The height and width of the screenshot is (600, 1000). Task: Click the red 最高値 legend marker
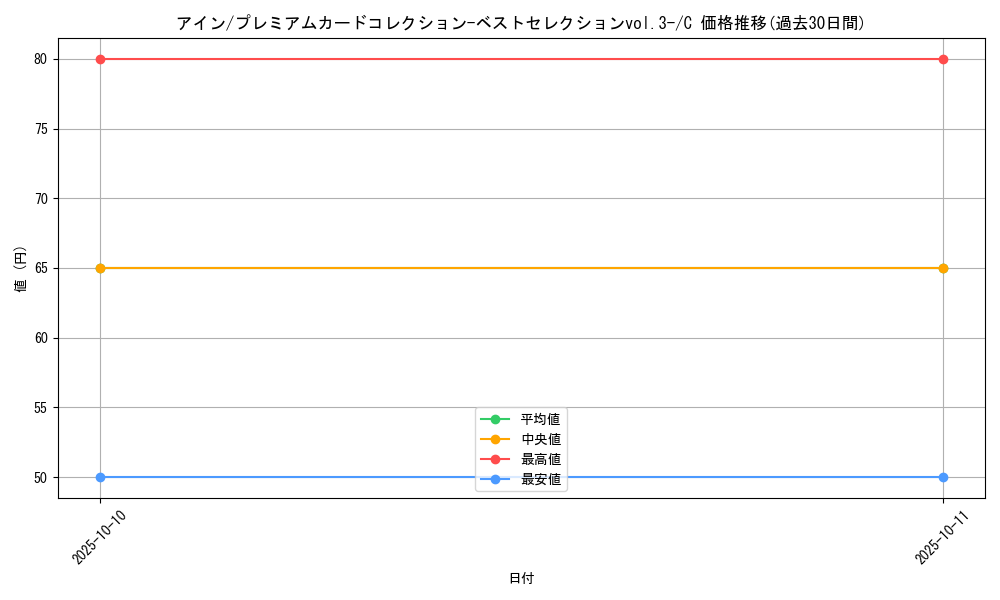pos(495,459)
